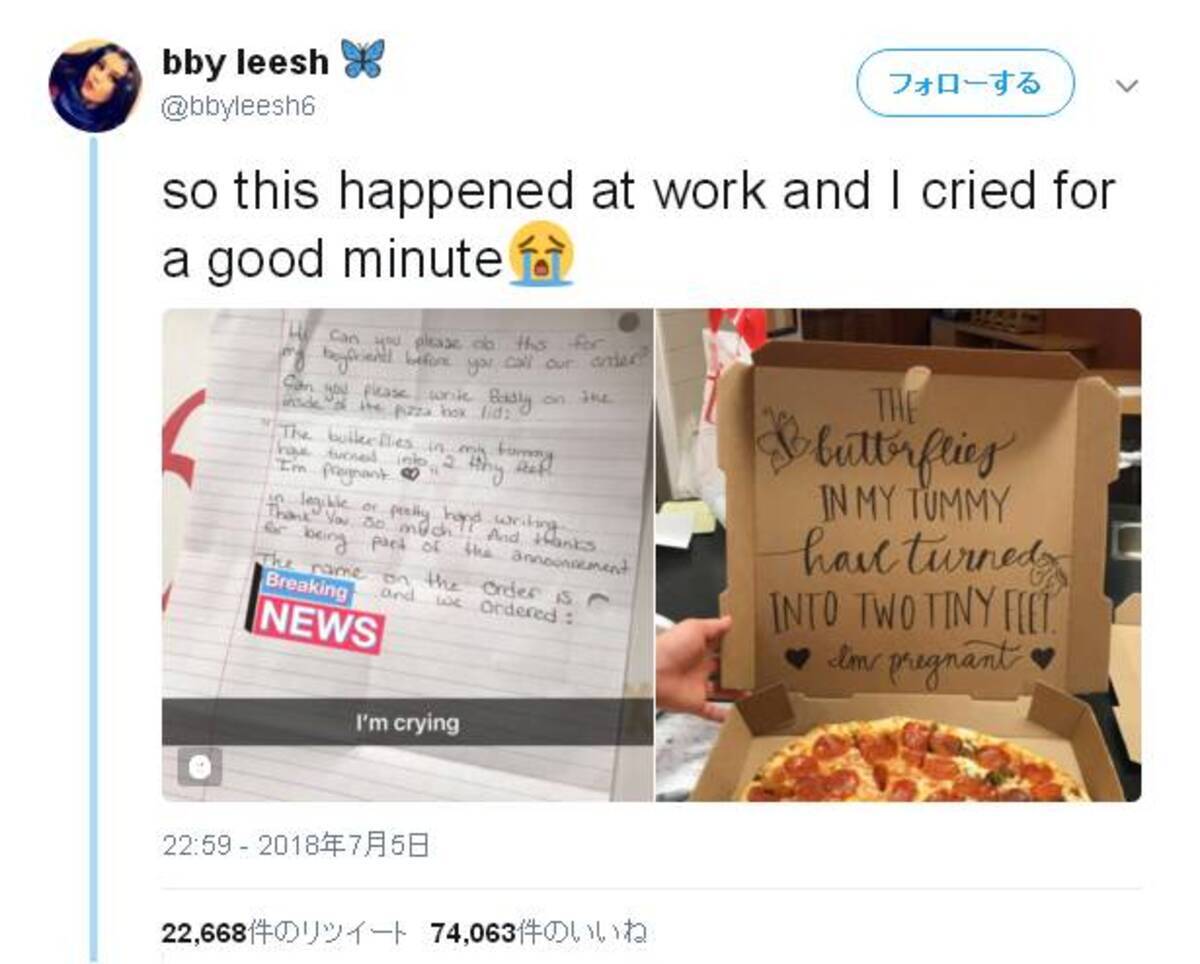Click the フォローする follow button
This screenshot has height=964, width=1200.
(965, 83)
